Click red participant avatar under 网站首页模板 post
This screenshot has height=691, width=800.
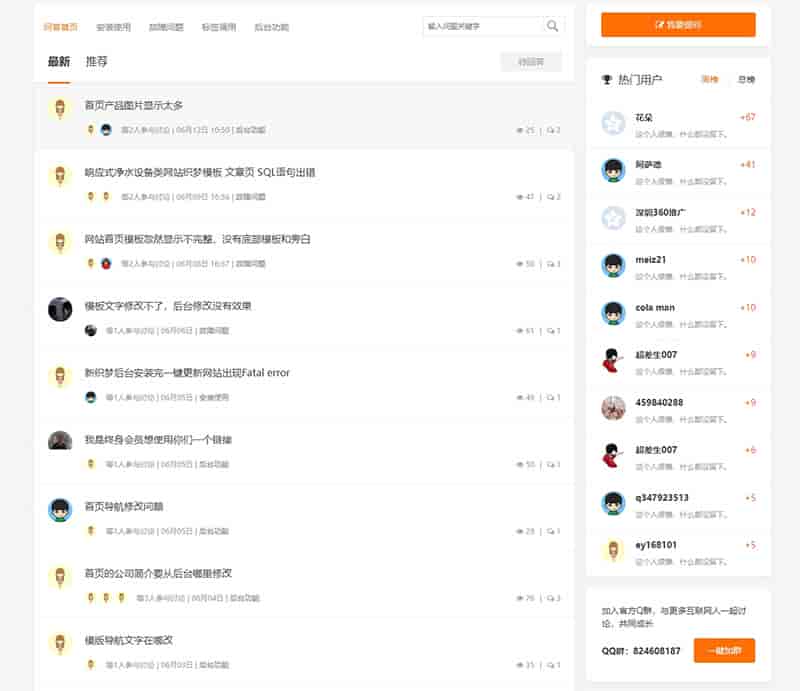(106, 264)
